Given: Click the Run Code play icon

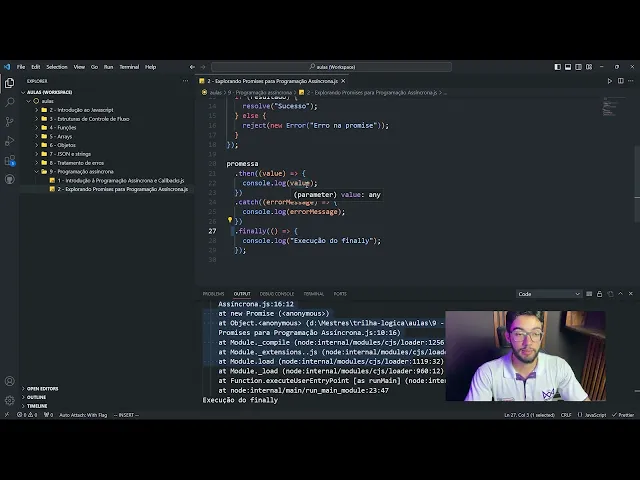Looking at the screenshot, I should (x=610, y=81).
